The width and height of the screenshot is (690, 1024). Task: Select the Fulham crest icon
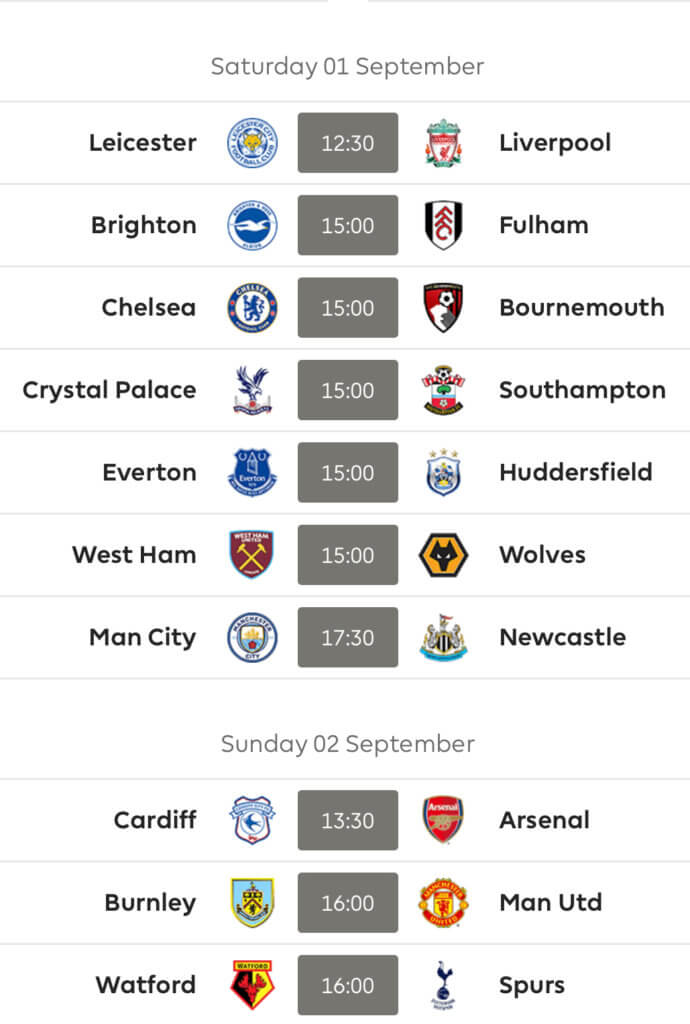click(443, 225)
